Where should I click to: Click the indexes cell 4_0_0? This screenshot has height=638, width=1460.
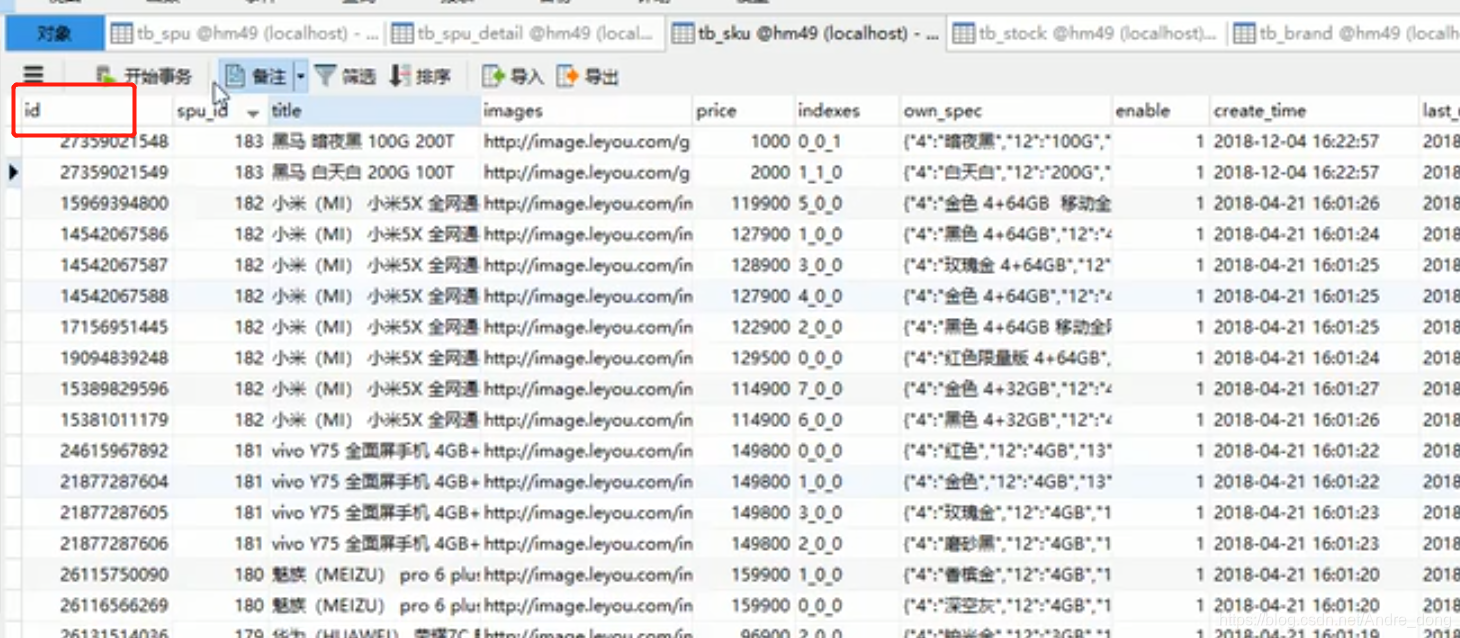tap(846, 296)
